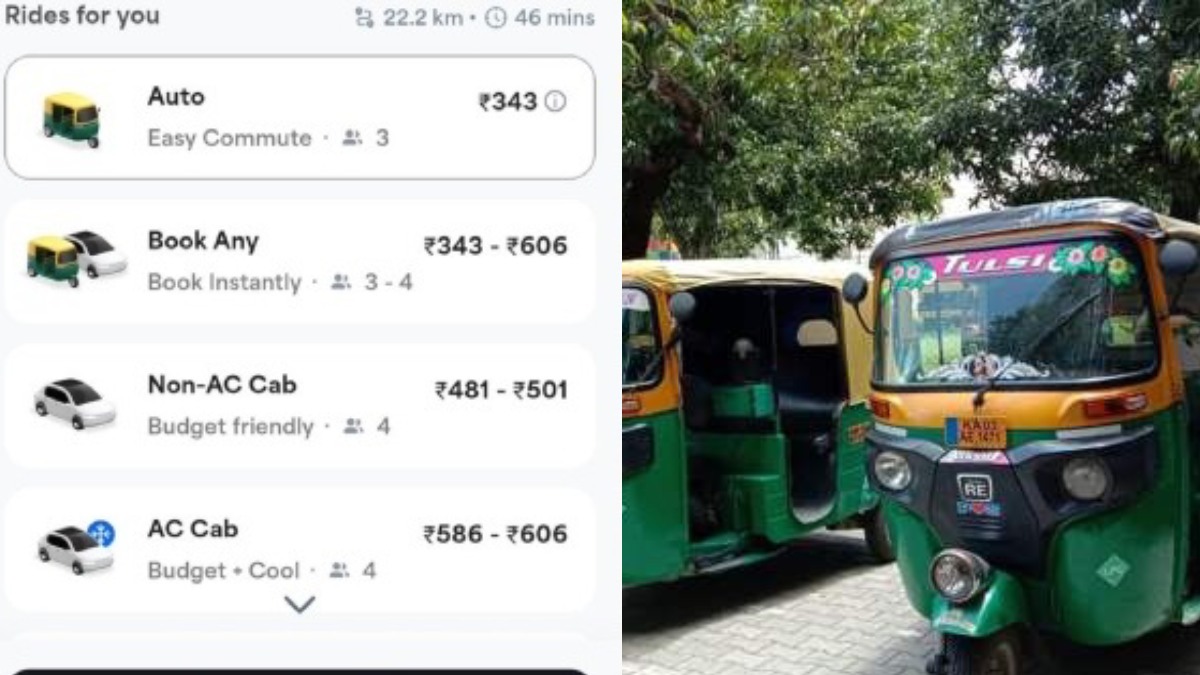This screenshot has width=1200, height=675.
Task: Tap the black booking button at bottom
Action: (x=299, y=672)
